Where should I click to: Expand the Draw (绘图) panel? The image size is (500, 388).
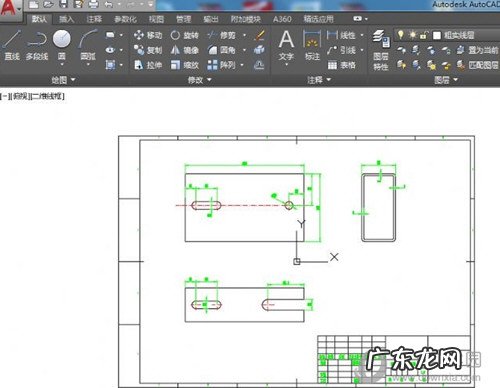(x=63, y=80)
